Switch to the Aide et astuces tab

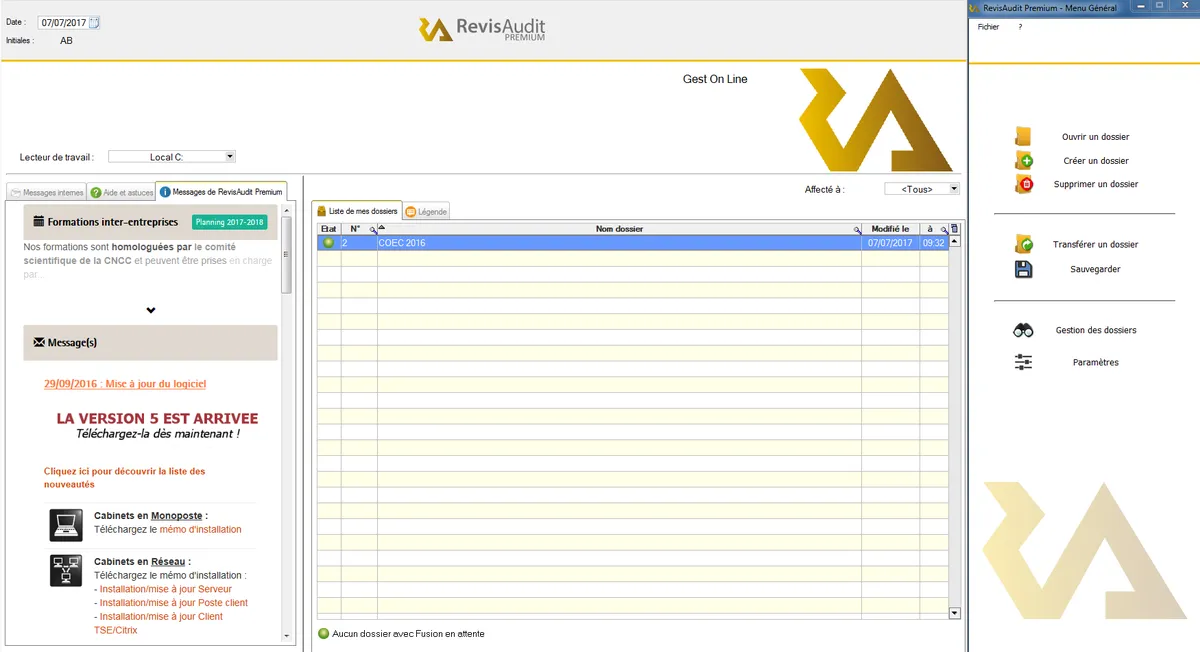tap(121, 192)
